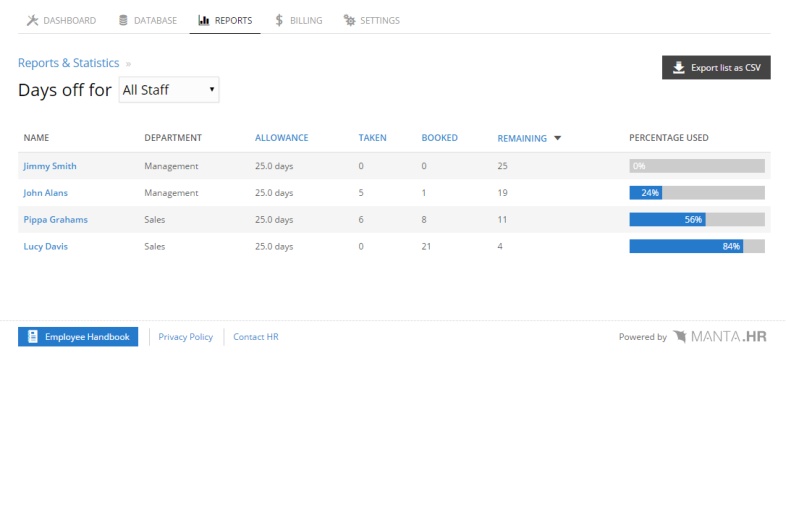Export list as CSV
Image resolution: width=786 pixels, height=523 pixels.
(716, 68)
